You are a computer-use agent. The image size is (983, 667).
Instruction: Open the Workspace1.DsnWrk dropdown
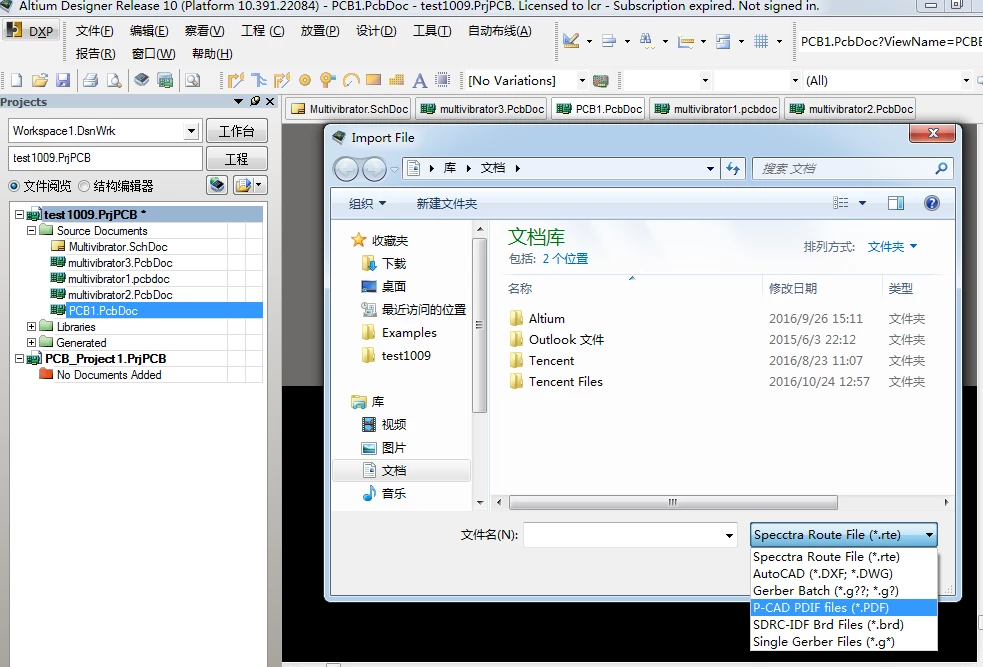191,131
